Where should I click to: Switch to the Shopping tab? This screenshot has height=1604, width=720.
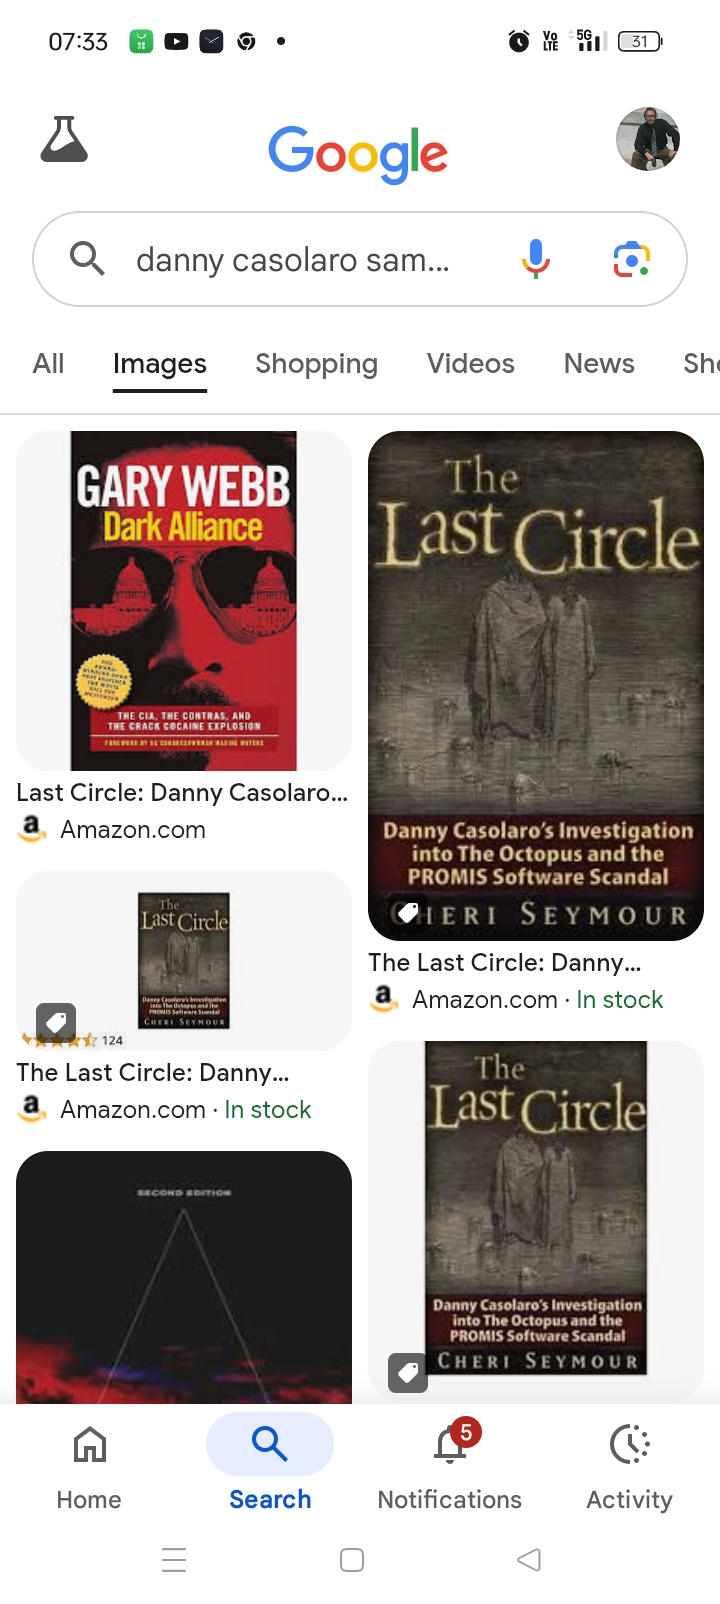coord(317,364)
